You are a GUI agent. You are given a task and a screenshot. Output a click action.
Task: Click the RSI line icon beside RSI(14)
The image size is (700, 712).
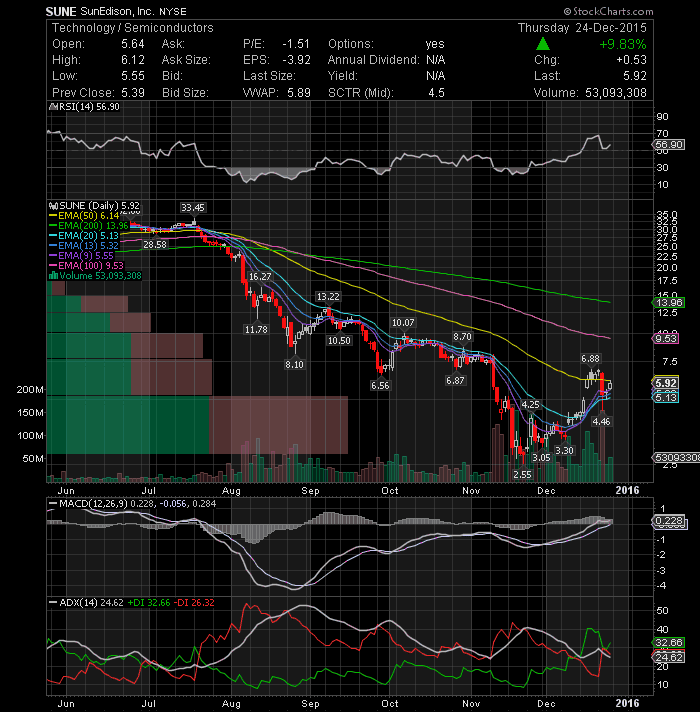pos(53,107)
